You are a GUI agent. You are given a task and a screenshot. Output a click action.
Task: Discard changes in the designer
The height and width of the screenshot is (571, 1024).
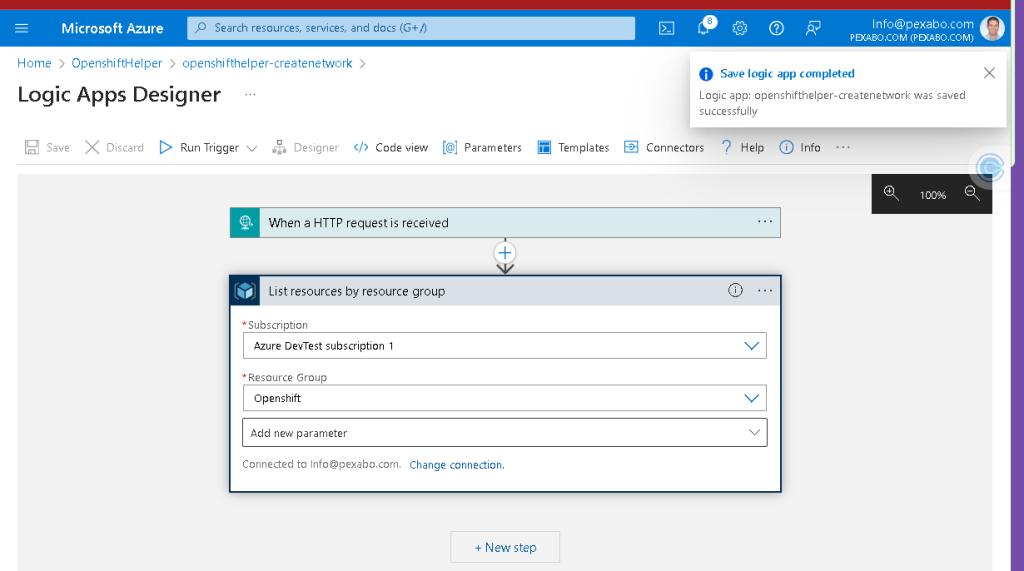(114, 148)
